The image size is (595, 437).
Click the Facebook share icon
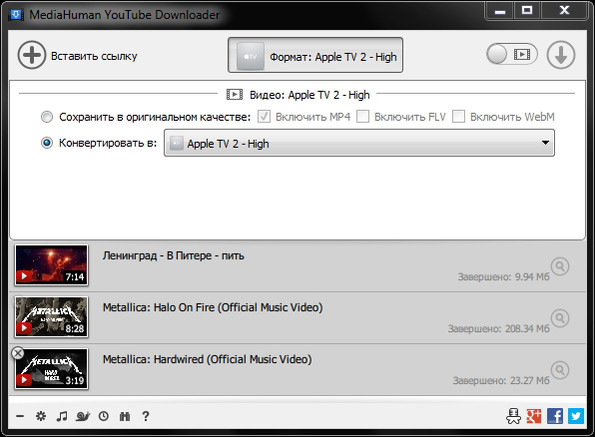[x=555, y=416]
